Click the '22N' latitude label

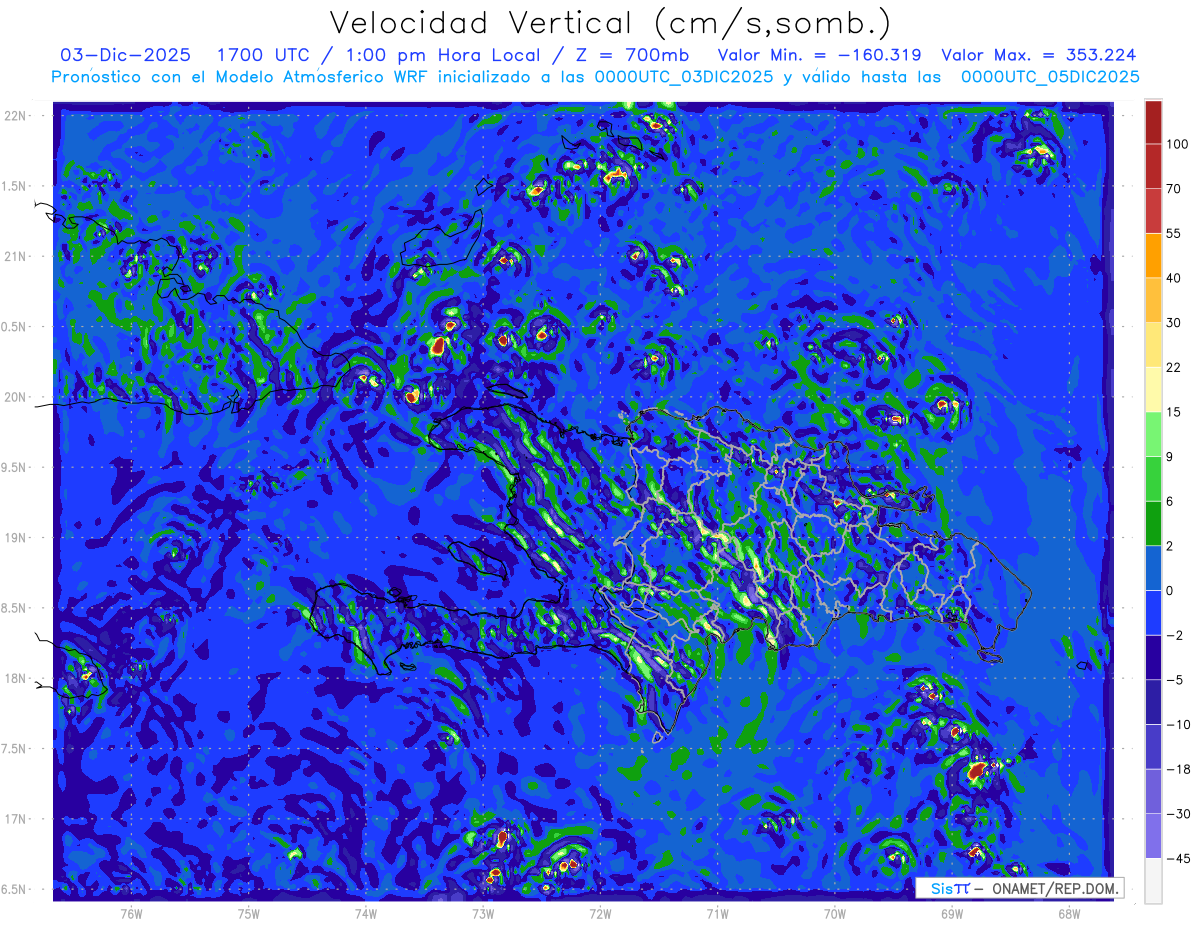pyautogui.click(x=16, y=115)
